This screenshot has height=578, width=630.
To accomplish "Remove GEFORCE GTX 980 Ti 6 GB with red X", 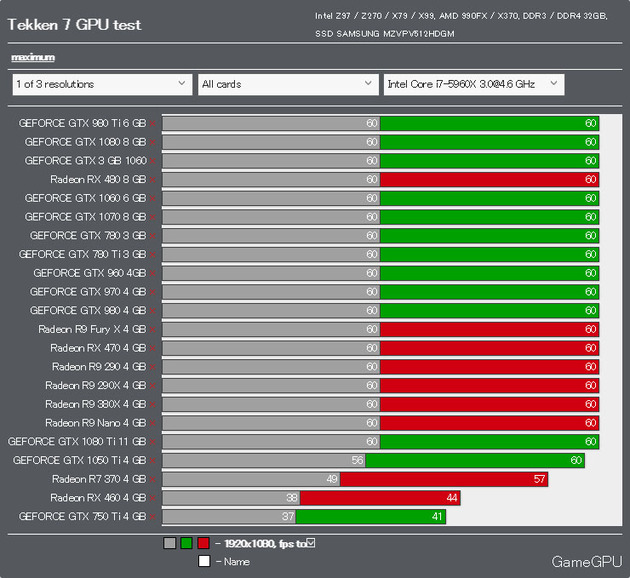I will [x=153, y=123].
